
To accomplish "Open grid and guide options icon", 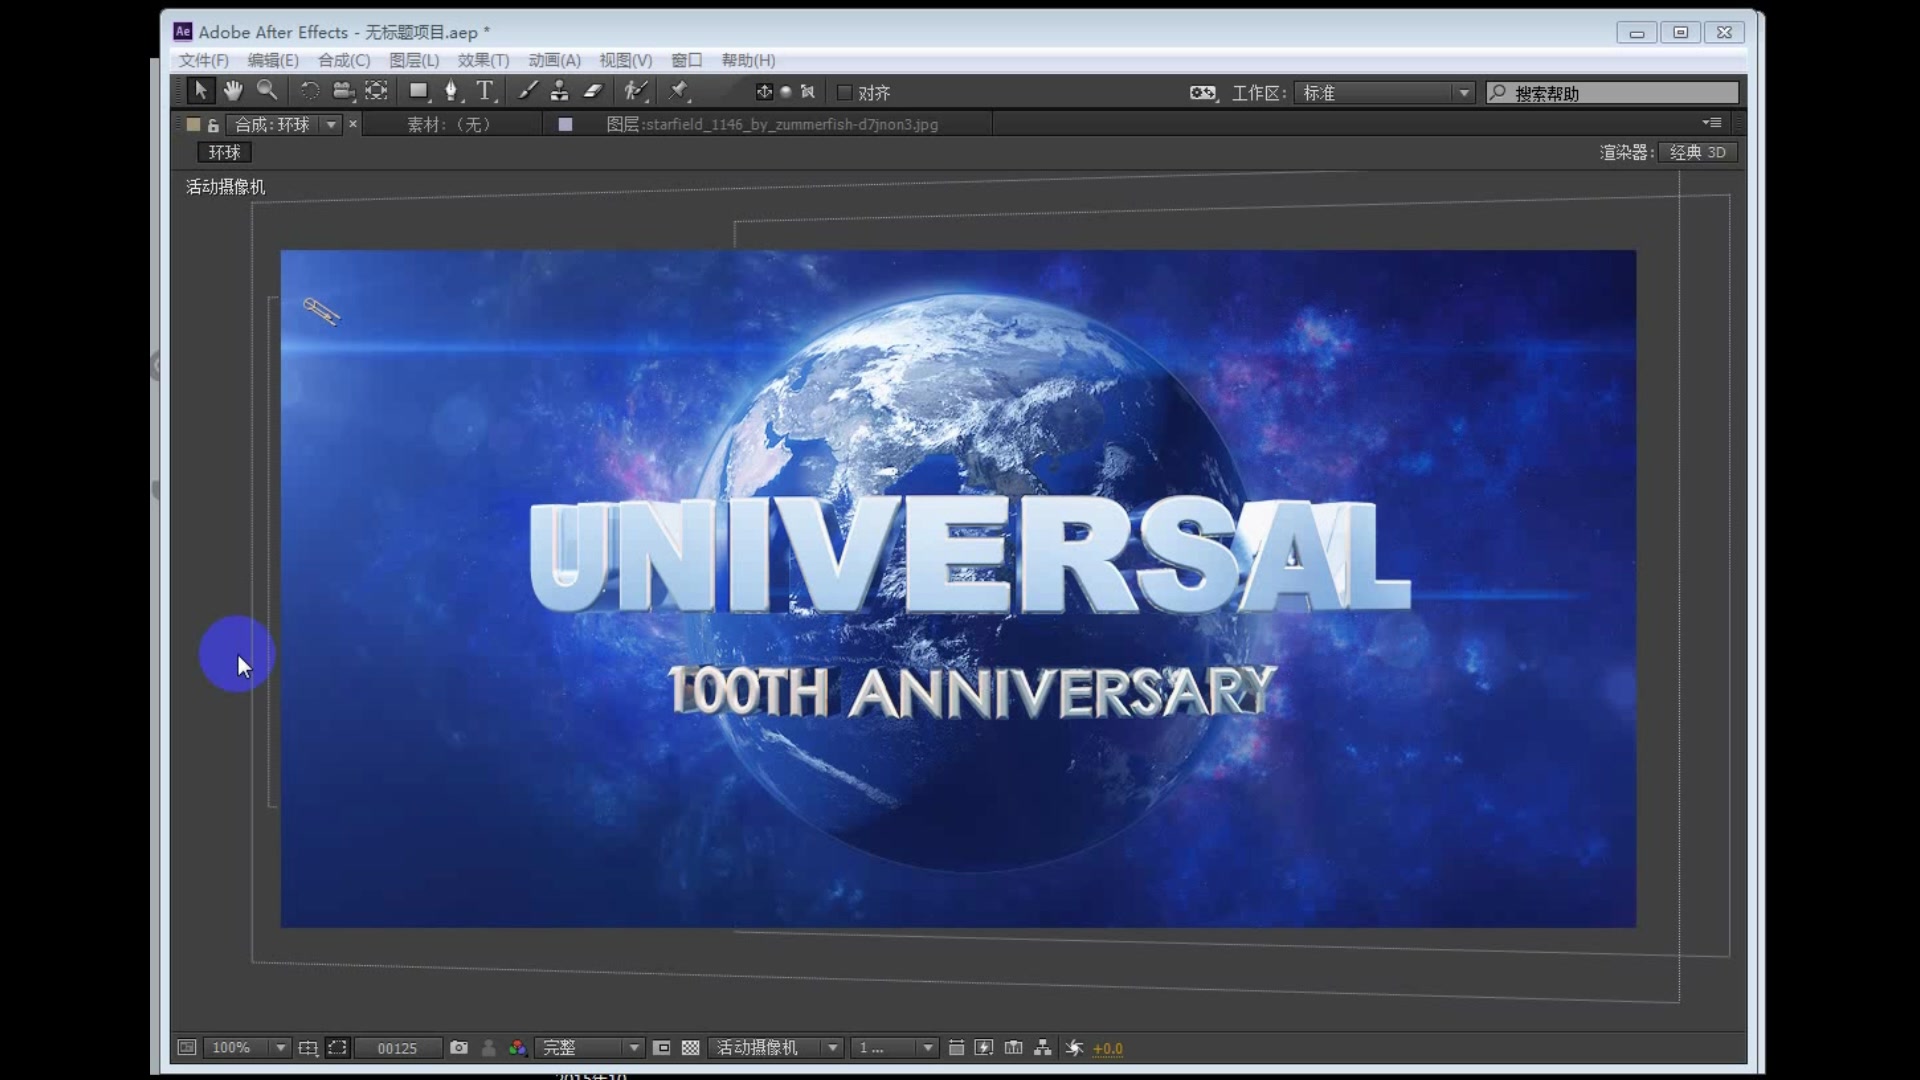I will 308,1047.
